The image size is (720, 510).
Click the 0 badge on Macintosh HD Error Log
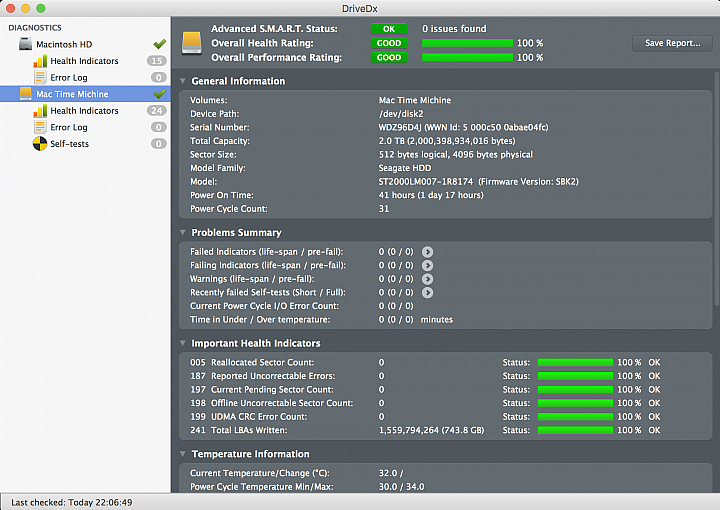click(158, 77)
